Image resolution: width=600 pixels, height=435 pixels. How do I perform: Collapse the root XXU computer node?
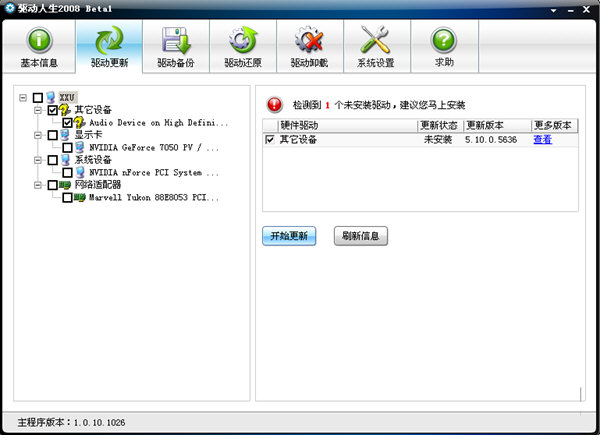pos(24,98)
